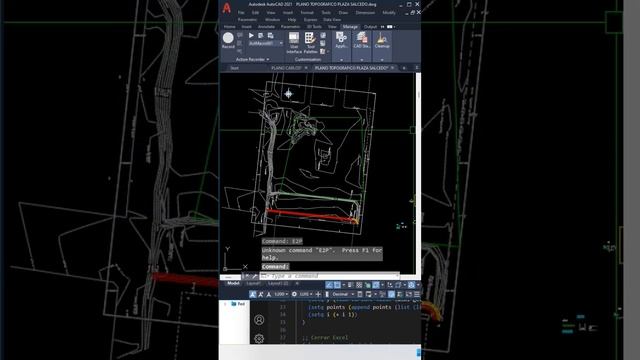The width and height of the screenshot is (640, 360).
Task: Open the Express menu
Action: 310,20
